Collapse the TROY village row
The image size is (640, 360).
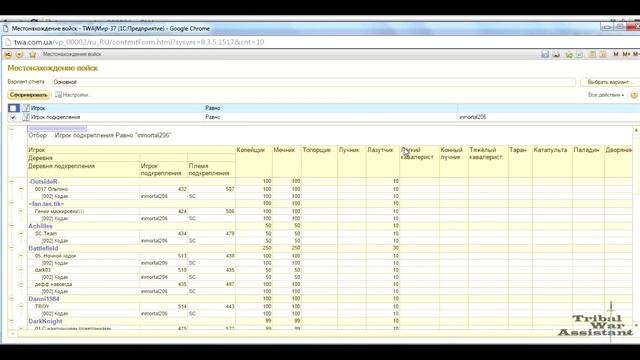(x=21, y=306)
